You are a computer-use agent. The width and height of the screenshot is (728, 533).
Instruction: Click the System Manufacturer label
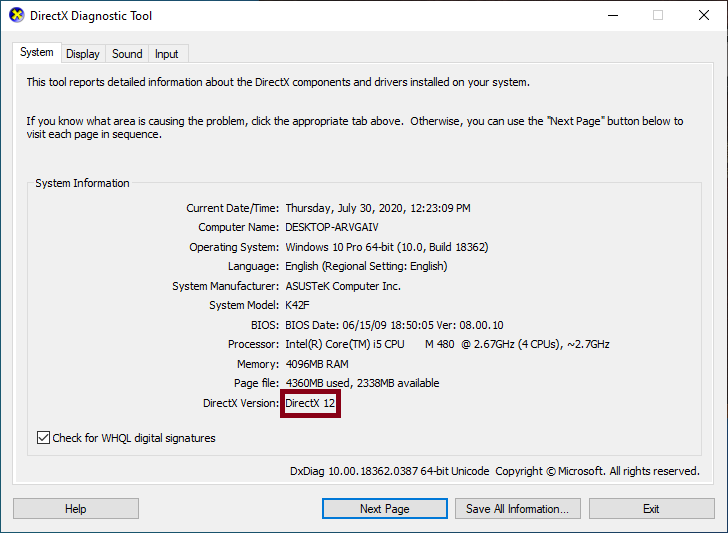[226, 286]
